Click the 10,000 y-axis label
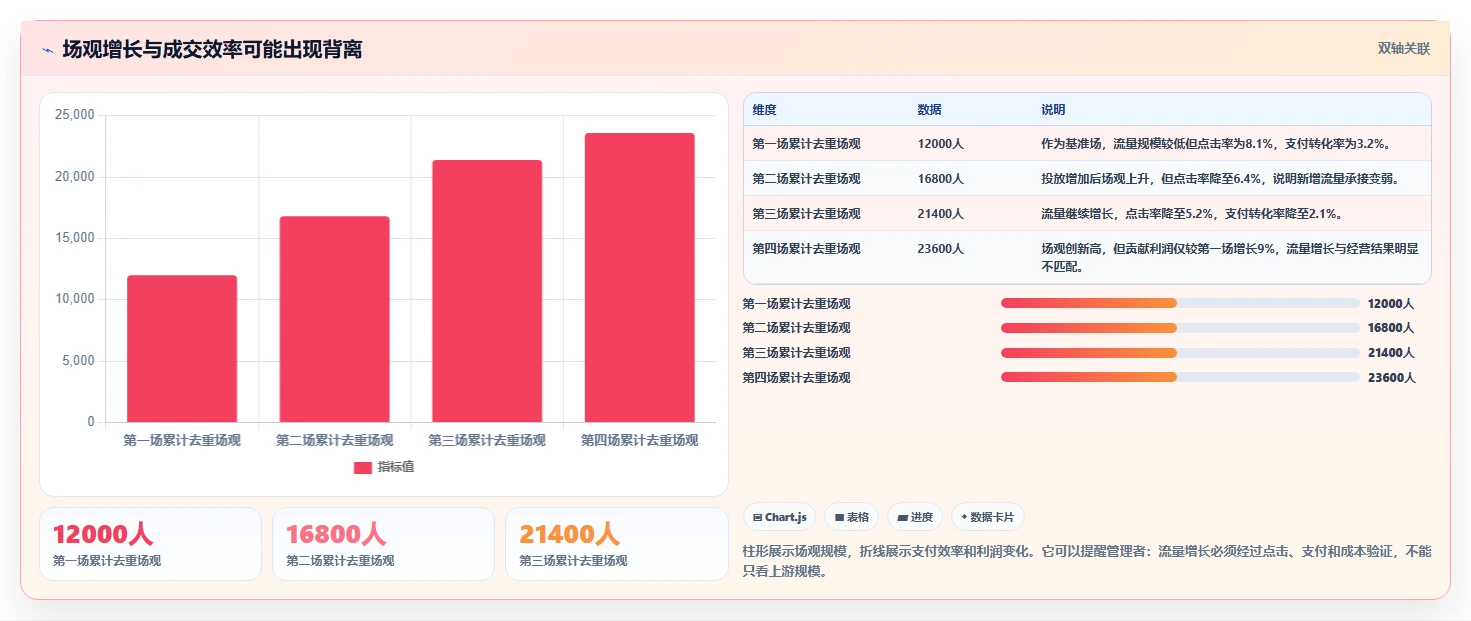Screen dimensions: 1471x621 pyautogui.click(x=74, y=299)
